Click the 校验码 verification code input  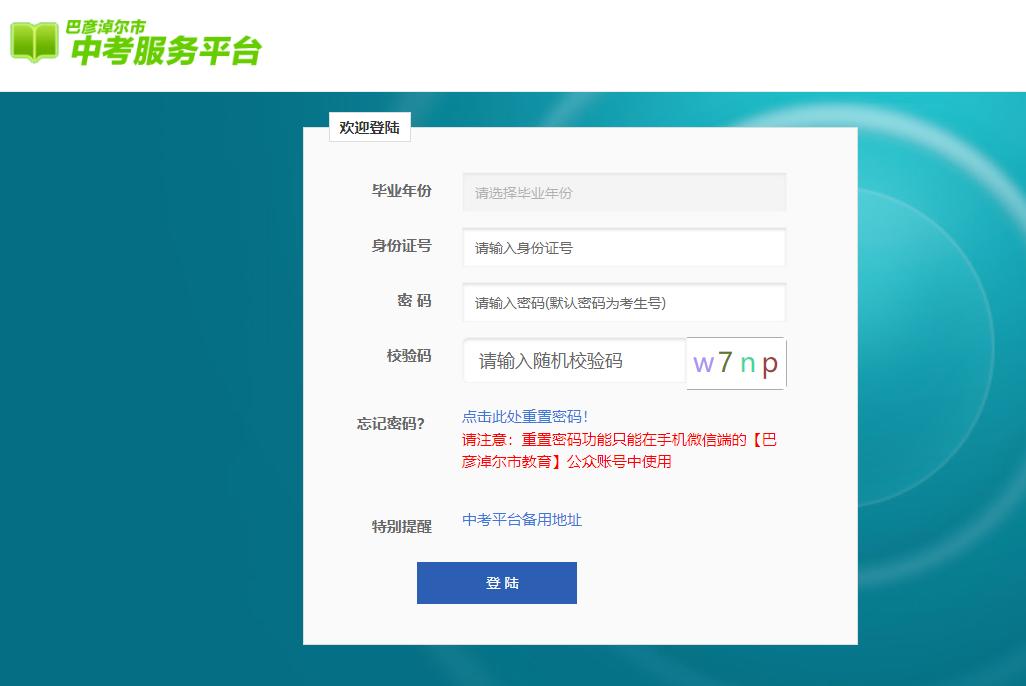pyautogui.click(x=571, y=363)
